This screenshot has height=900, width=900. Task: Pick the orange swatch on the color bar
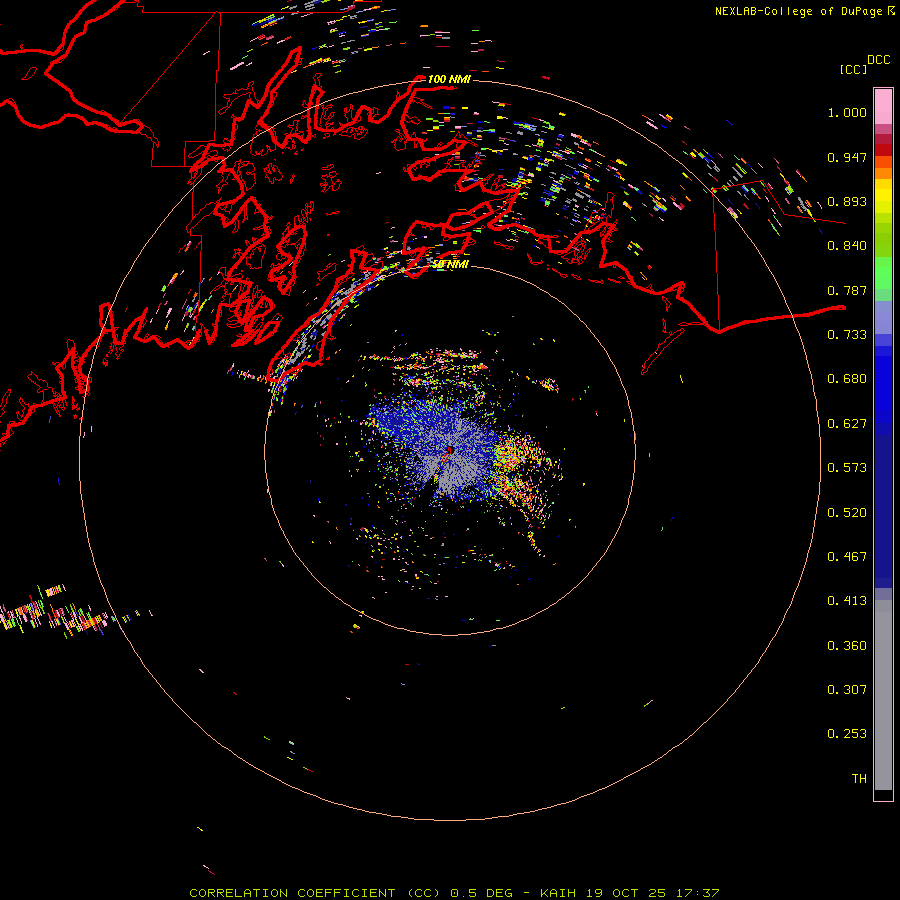click(x=883, y=173)
